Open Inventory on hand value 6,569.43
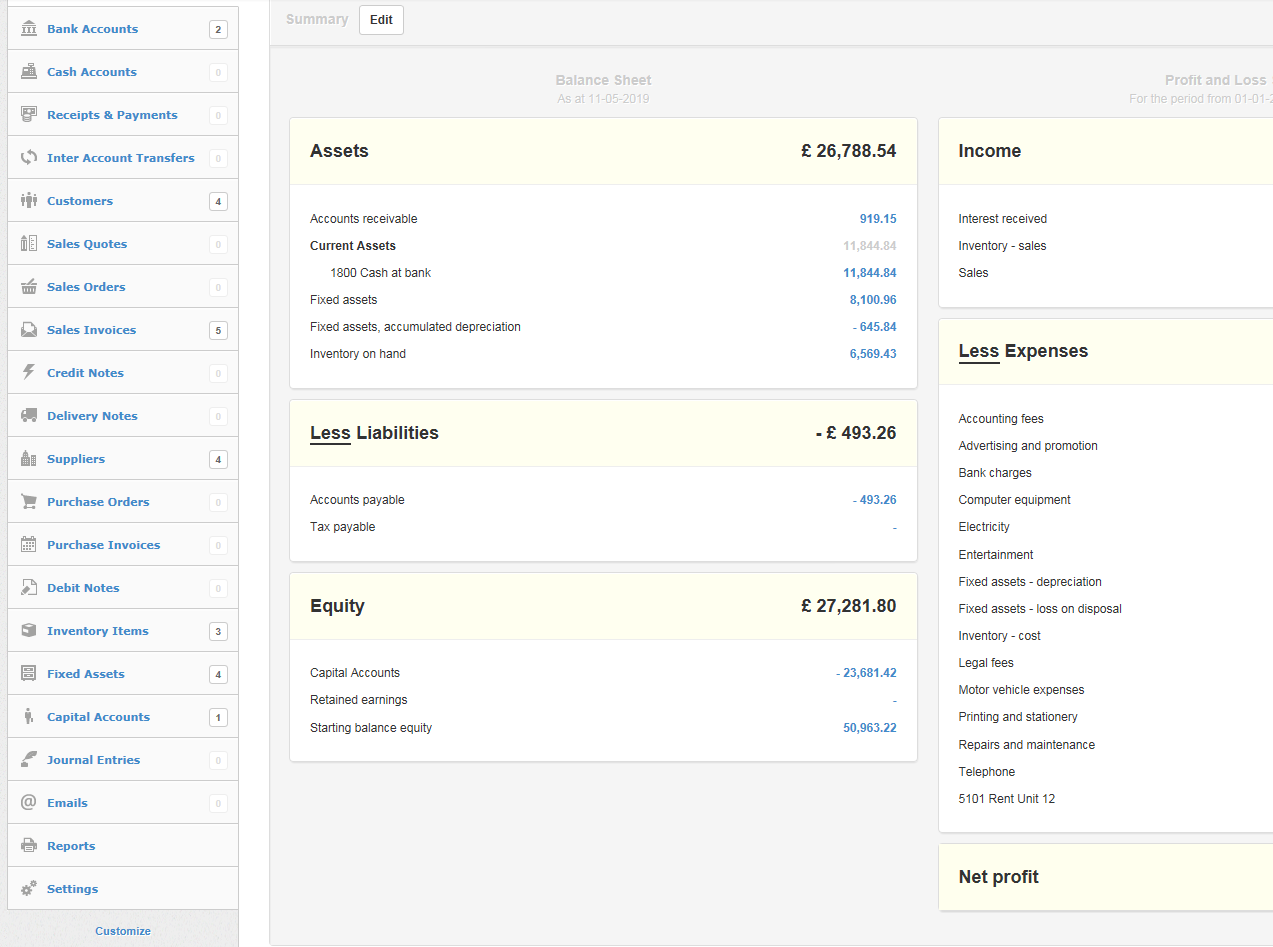 click(x=873, y=354)
